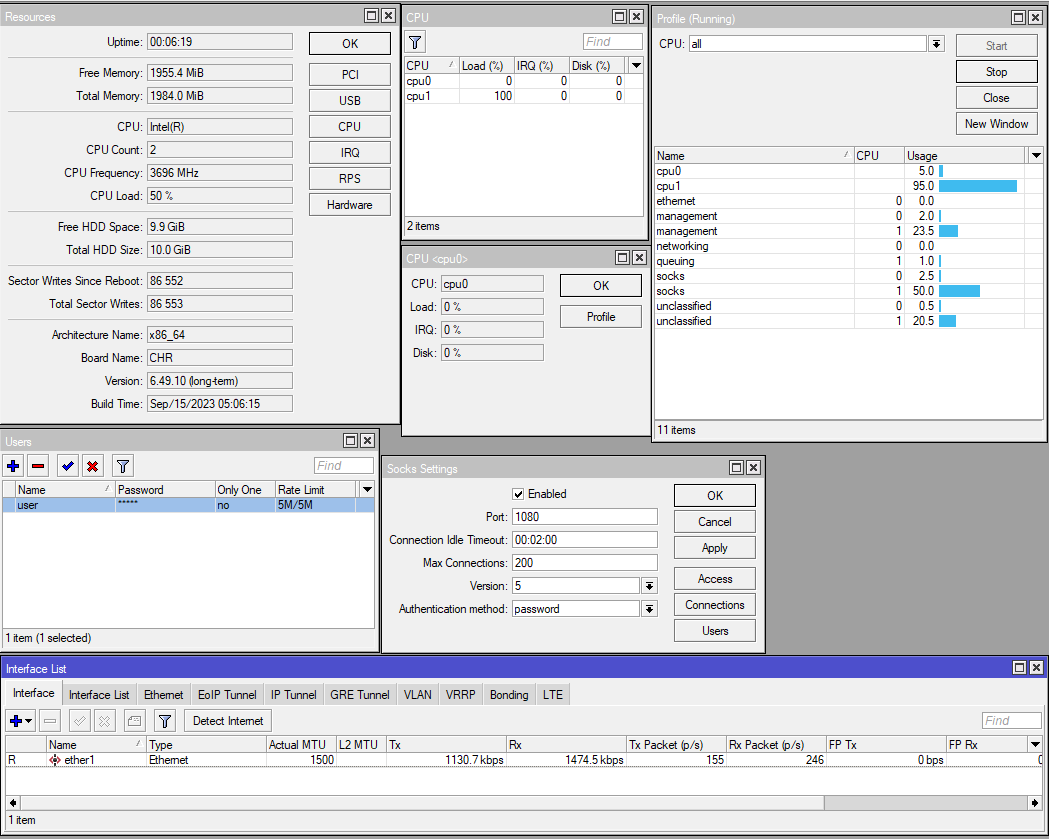Disable user with red X icon in Users window
The height and width of the screenshot is (839, 1049).
(93, 466)
